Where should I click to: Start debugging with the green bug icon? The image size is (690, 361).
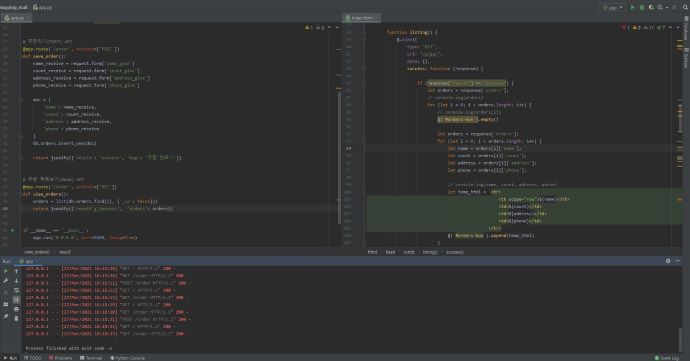(x=642, y=7)
